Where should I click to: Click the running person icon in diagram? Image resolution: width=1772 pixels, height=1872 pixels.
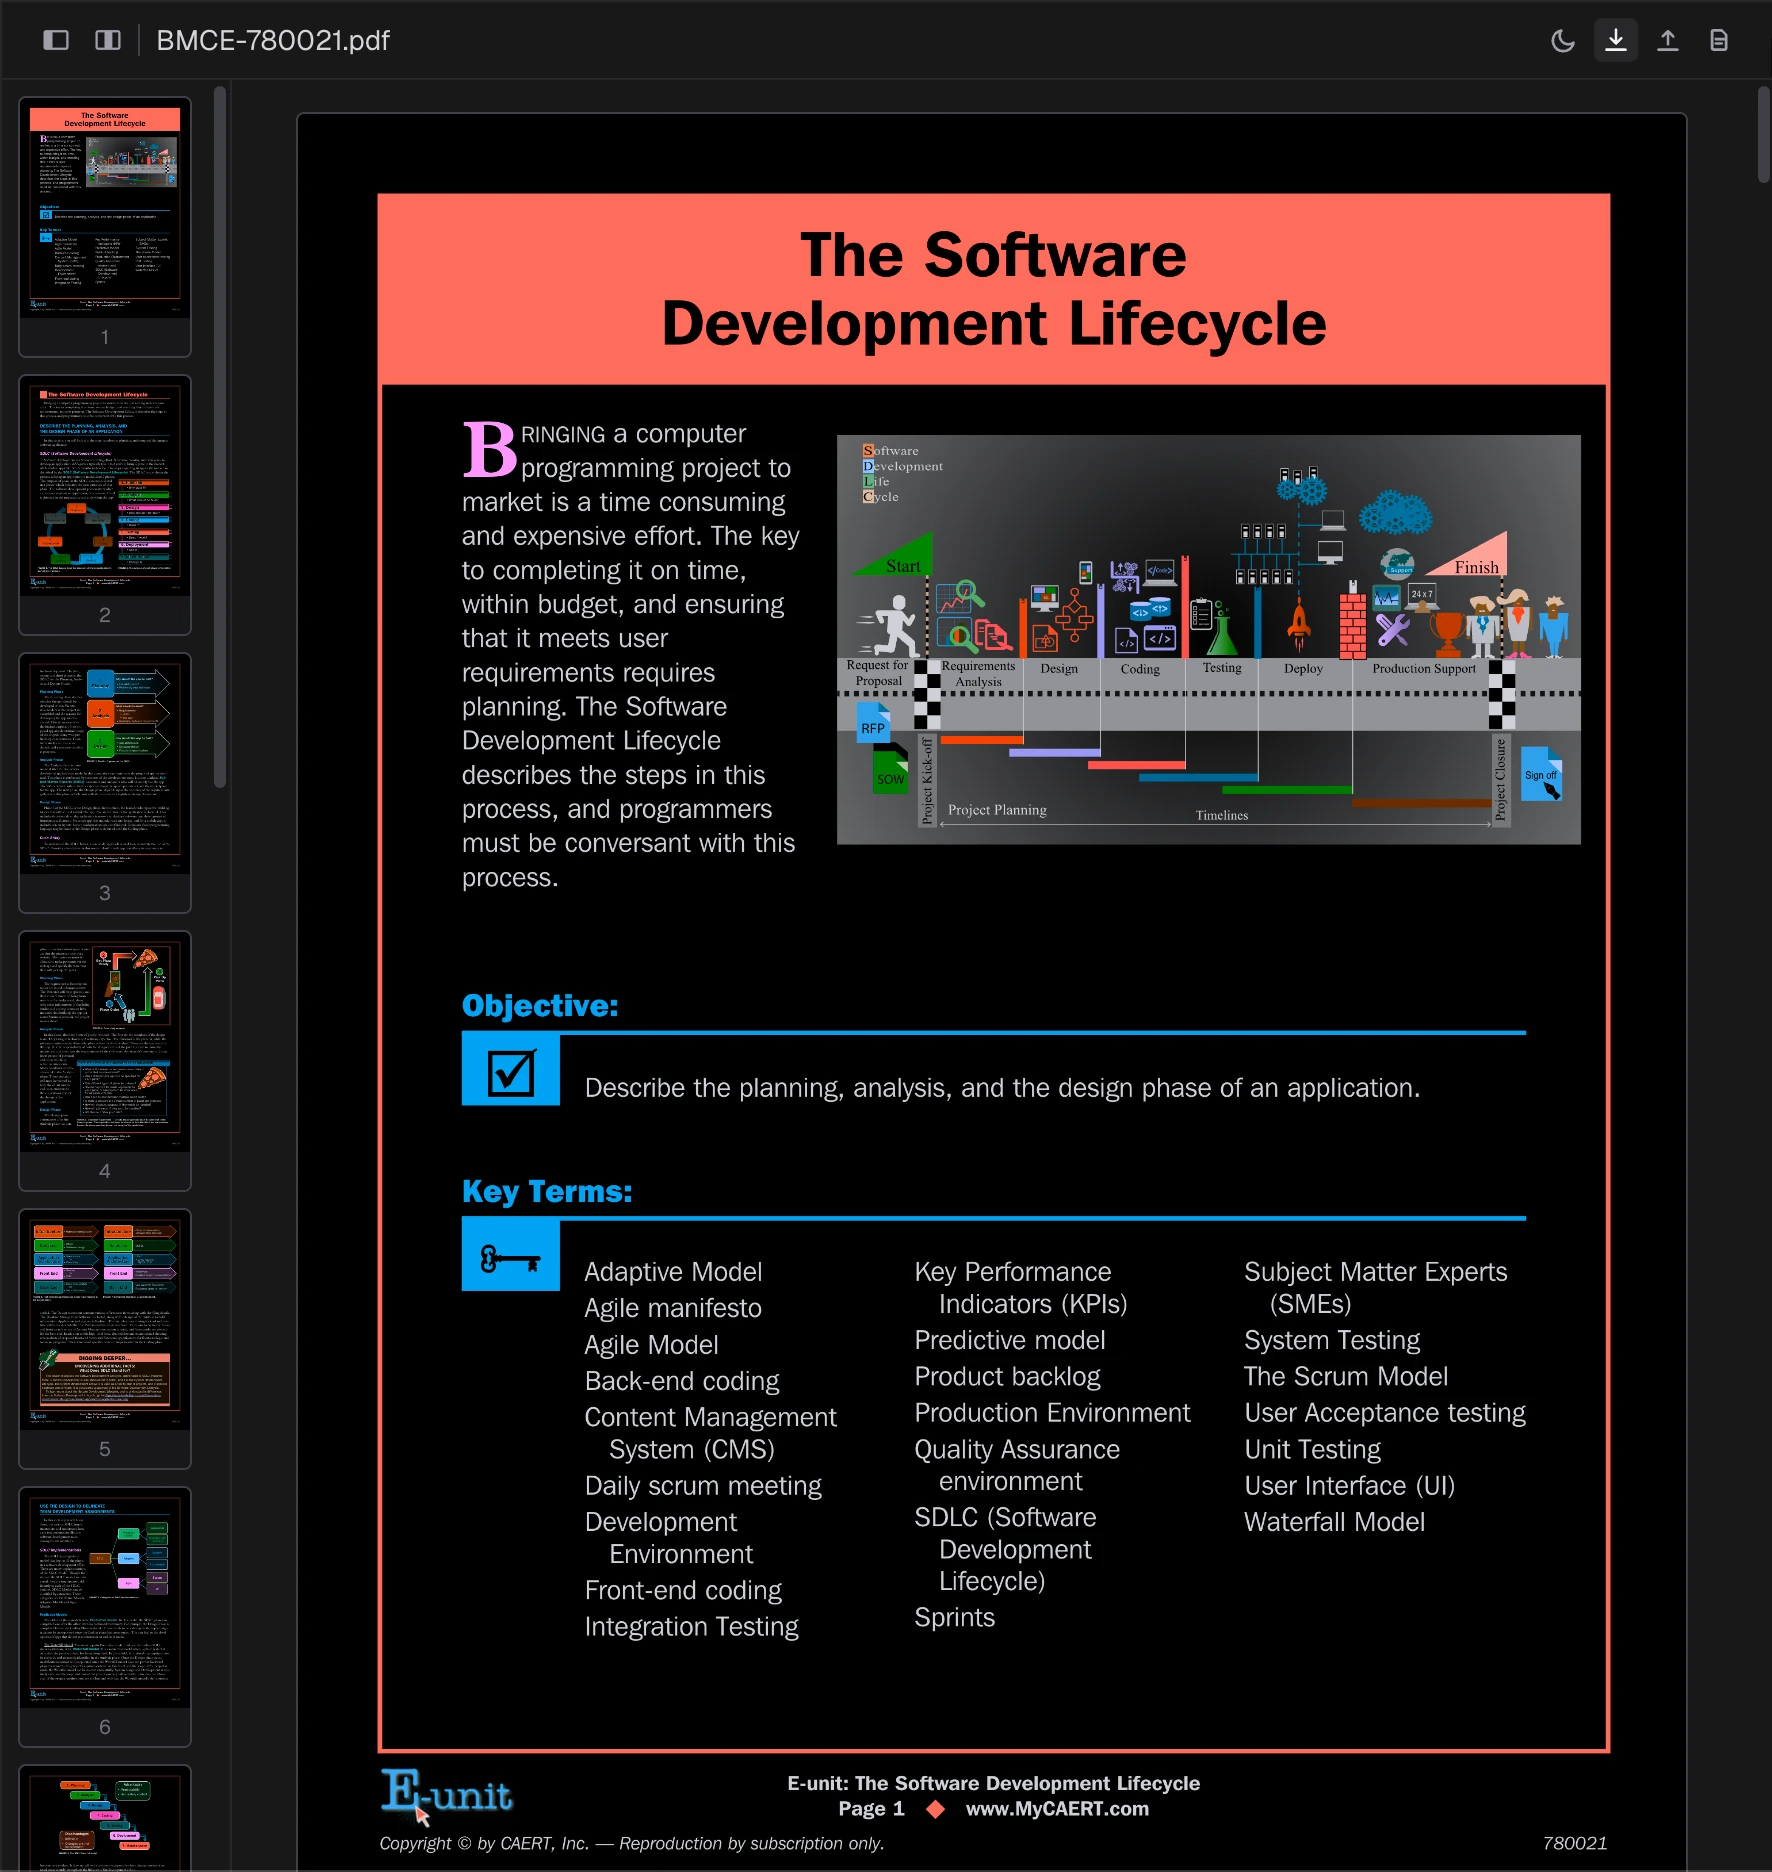tap(891, 625)
